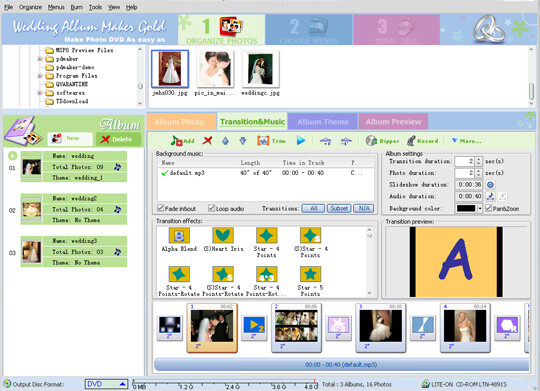Viewport: 540px width, 391px height.
Task: Click the transition icon after slide 1
Action: click(x=254, y=328)
